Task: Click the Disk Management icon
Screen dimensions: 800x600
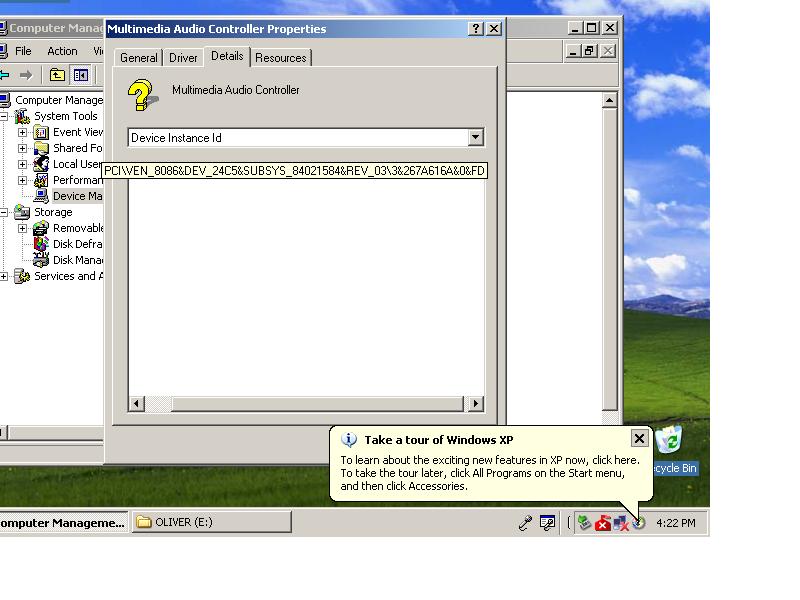Action: (41, 260)
